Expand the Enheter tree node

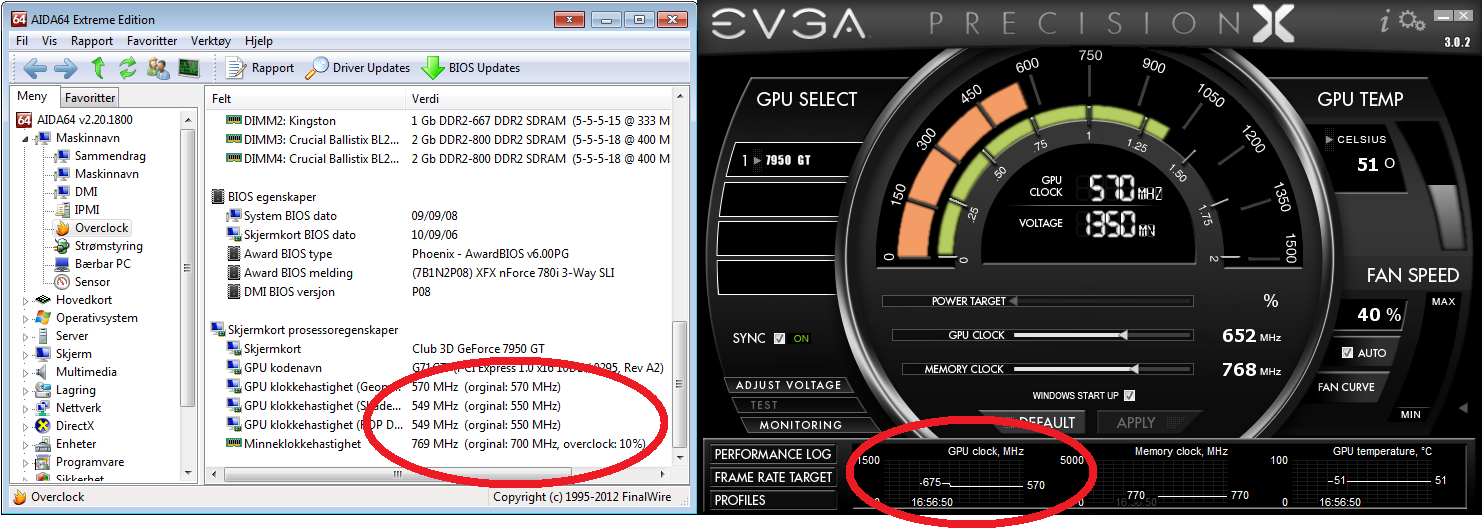click(27, 444)
